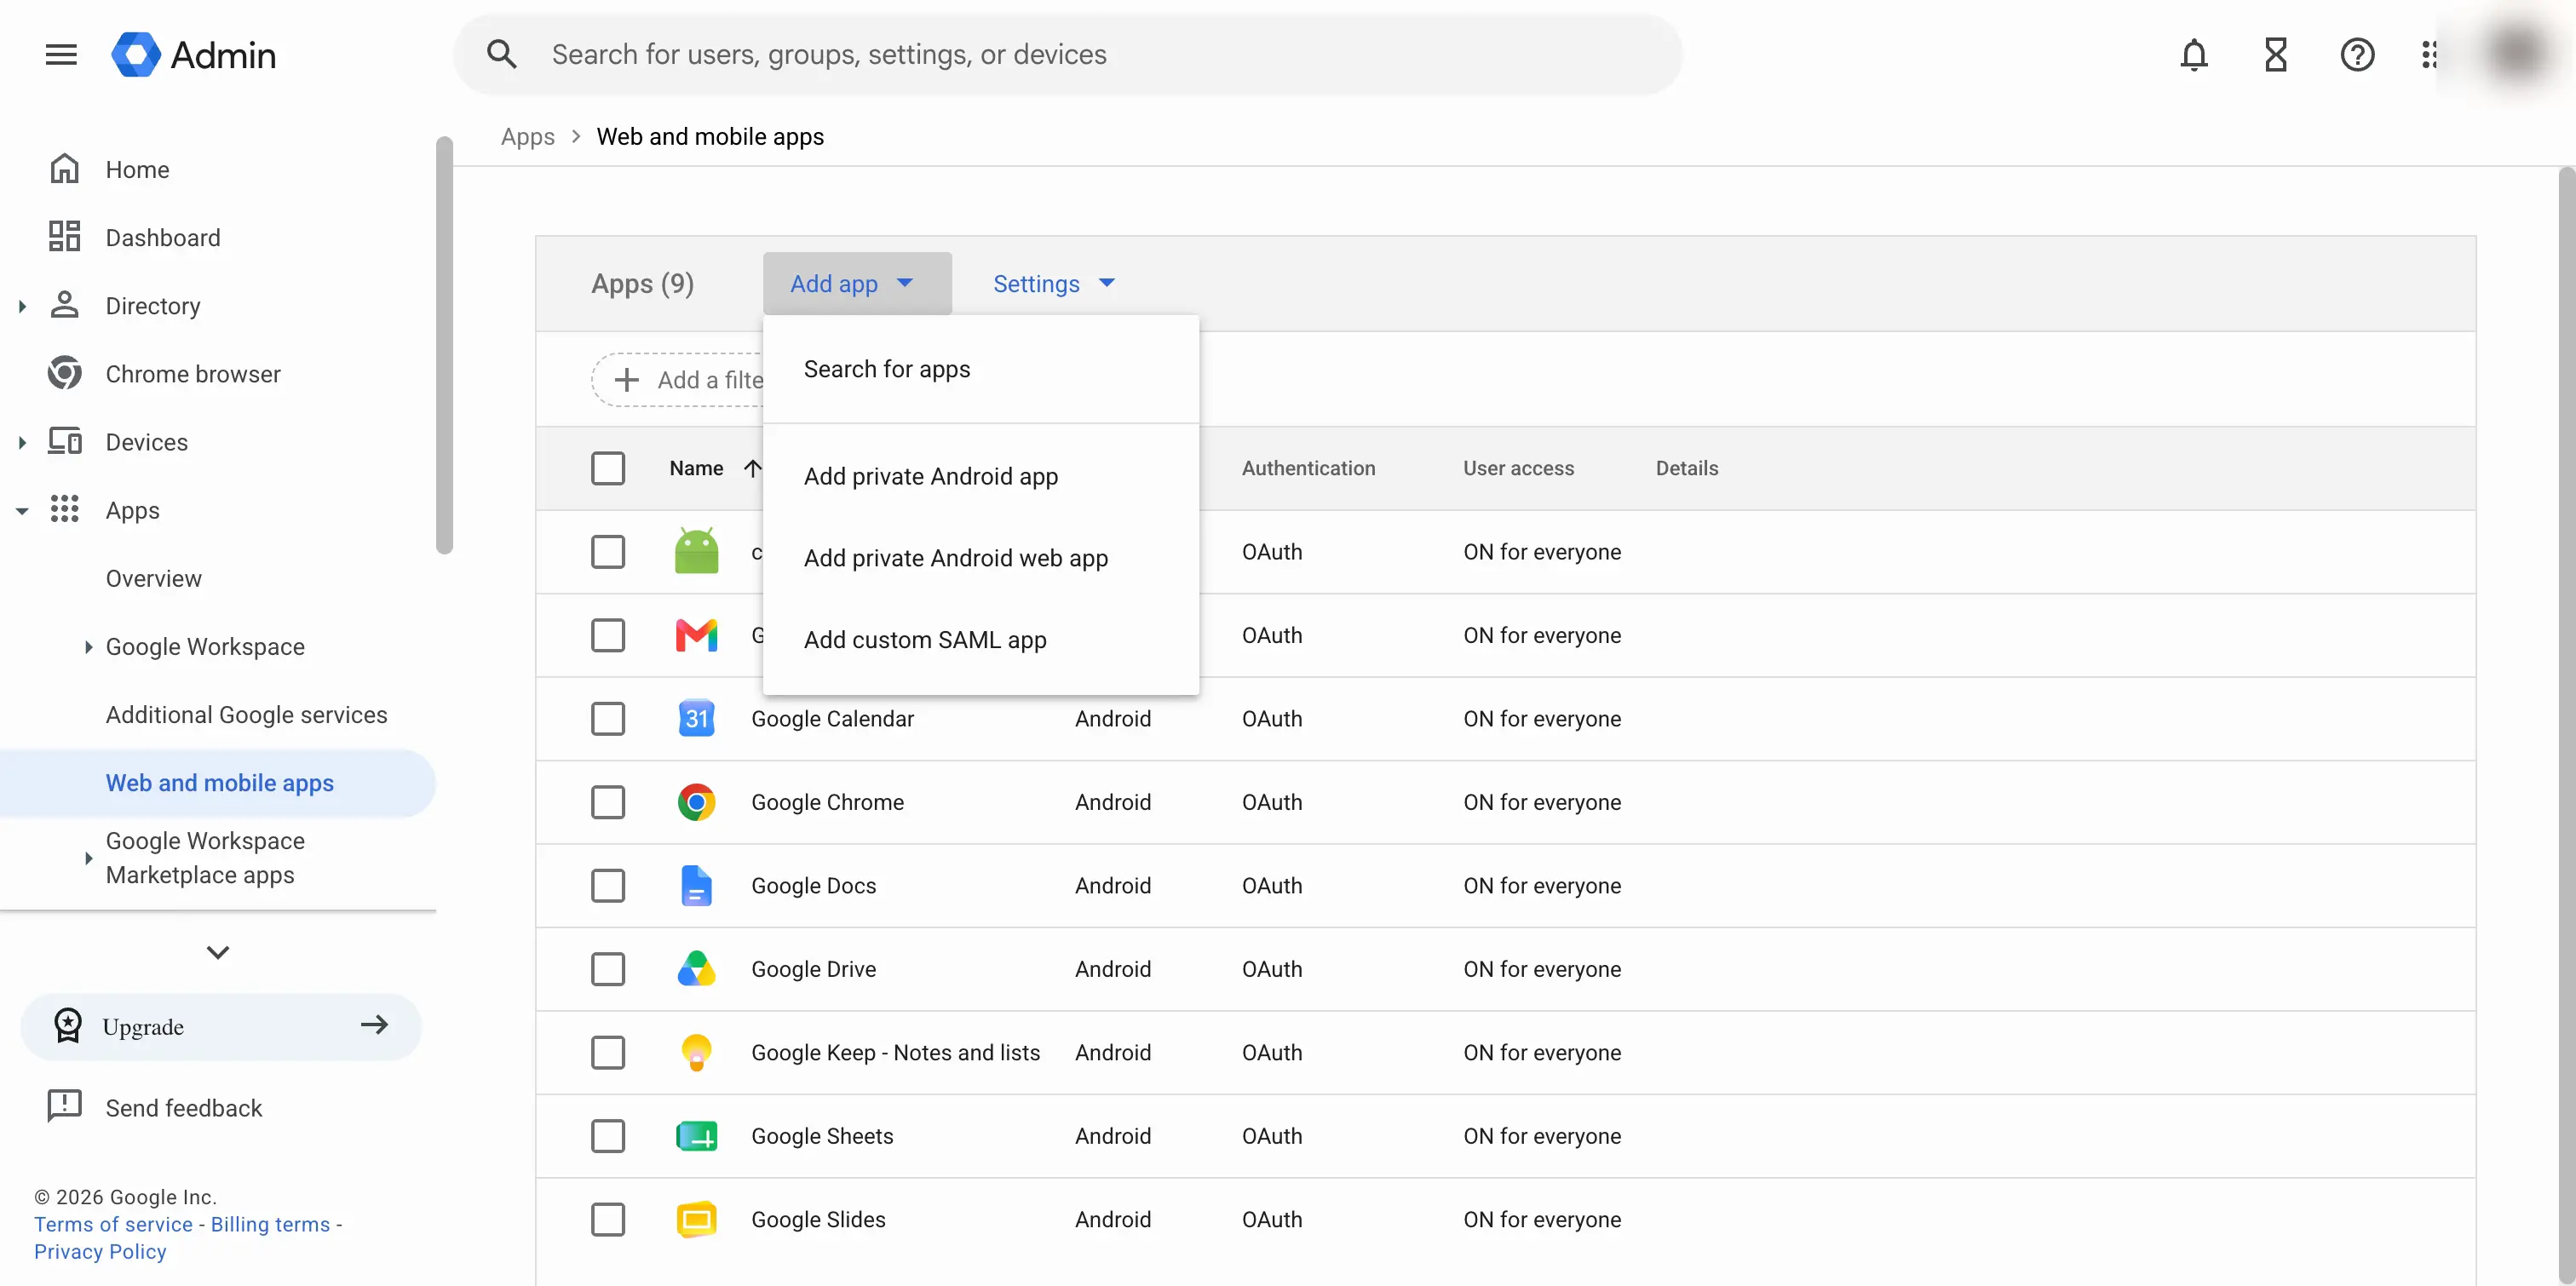Viewport: 2576px width, 1286px height.
Task: Choose Add custom SAML app
Action: [981, 639]
